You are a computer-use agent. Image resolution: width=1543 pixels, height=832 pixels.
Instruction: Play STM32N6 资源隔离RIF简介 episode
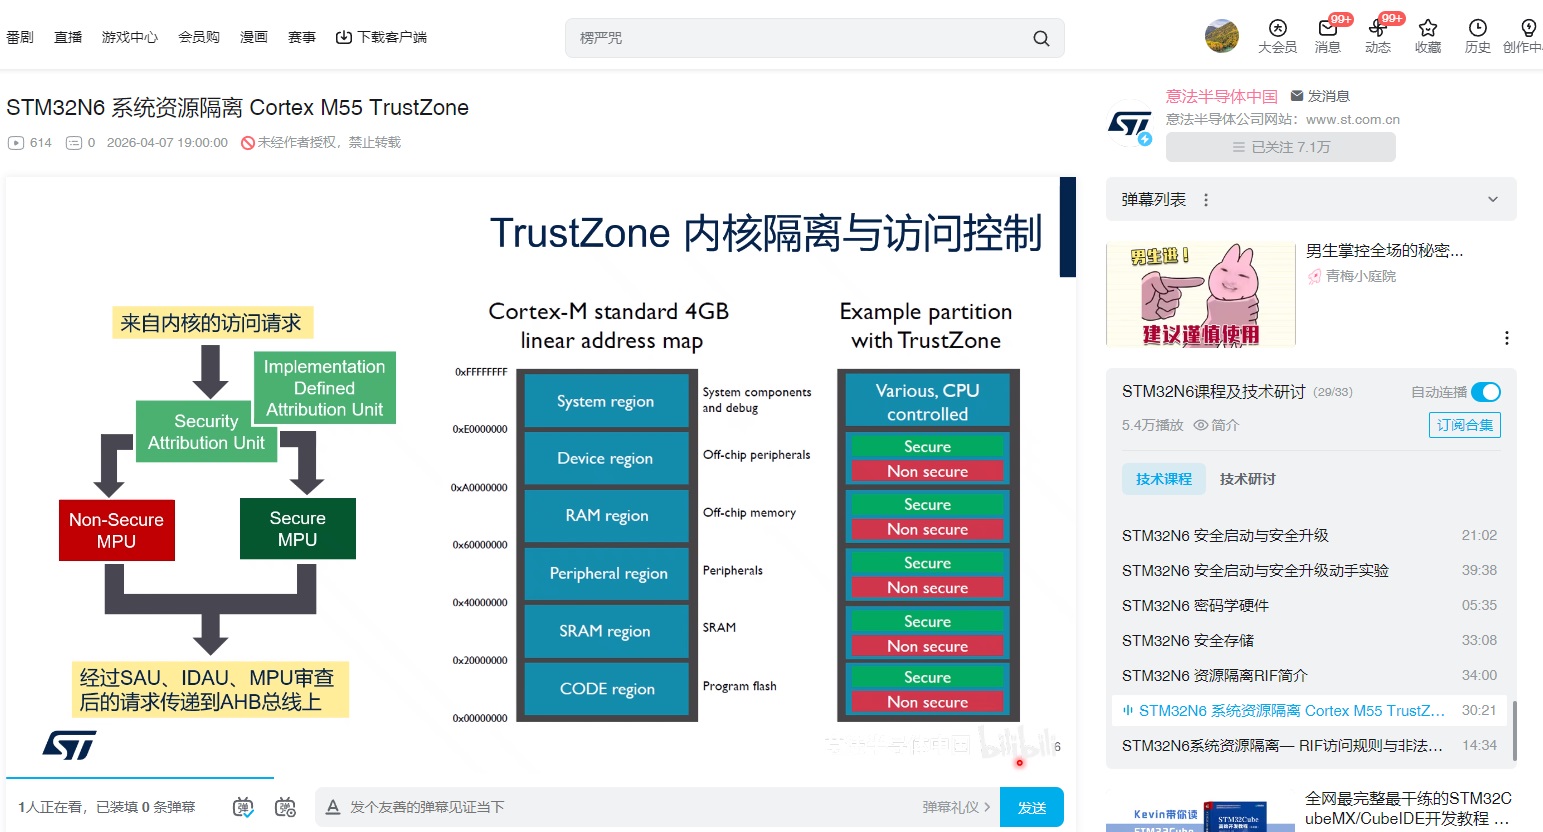point(1309,675)
